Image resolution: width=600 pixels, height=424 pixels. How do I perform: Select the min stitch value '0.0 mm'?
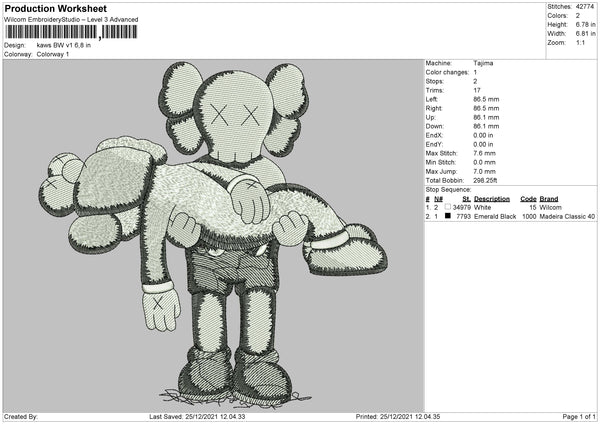point(484,163)
